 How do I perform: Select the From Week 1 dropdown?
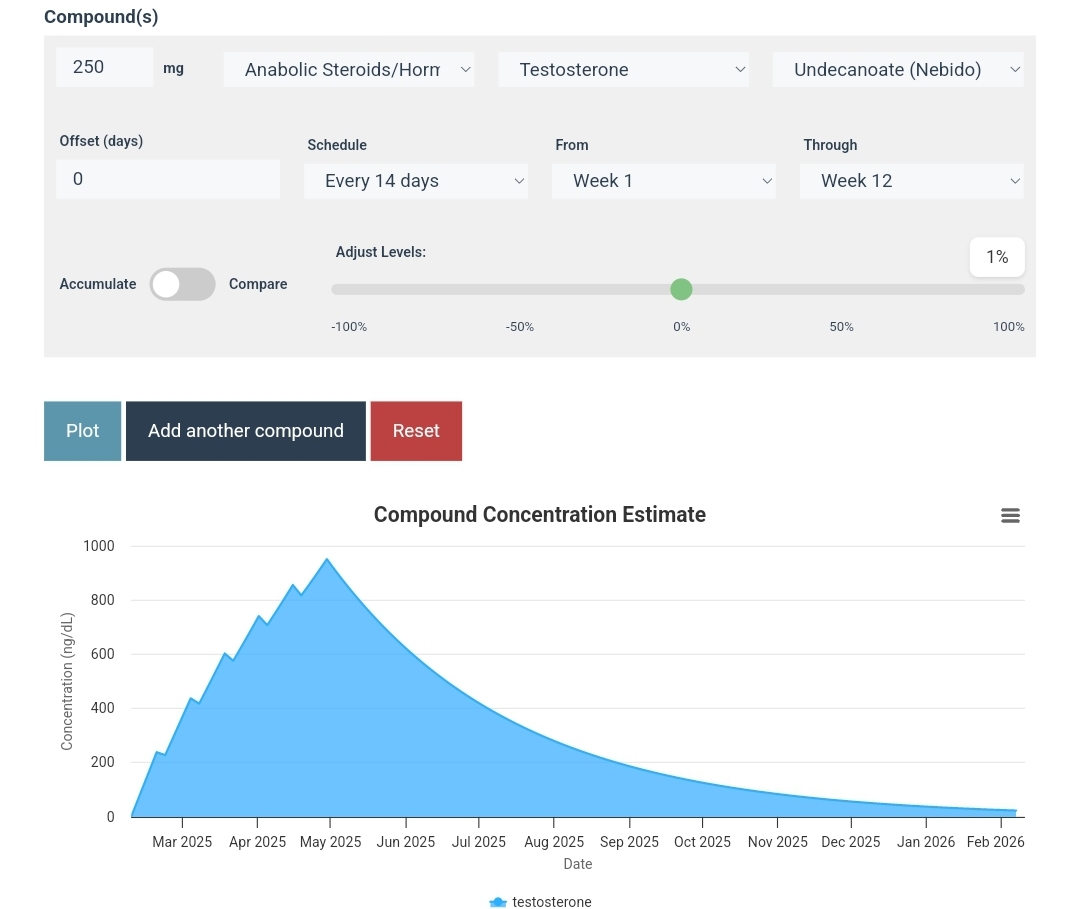[664, 181]
